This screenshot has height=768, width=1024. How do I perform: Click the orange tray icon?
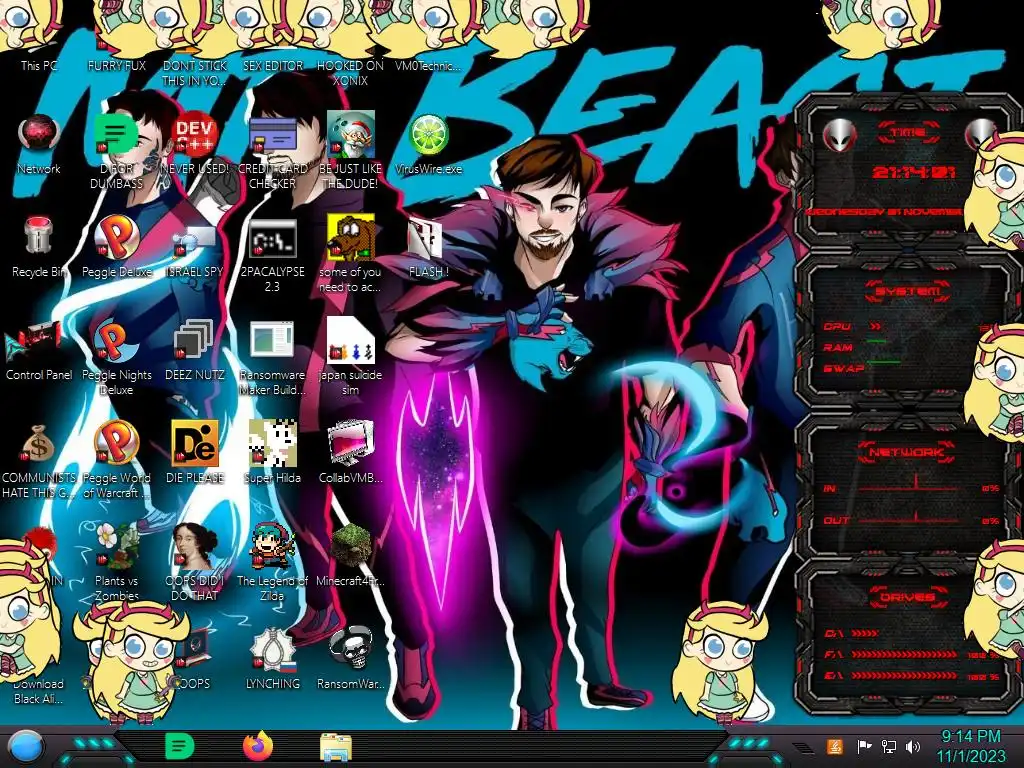point(835,746)
